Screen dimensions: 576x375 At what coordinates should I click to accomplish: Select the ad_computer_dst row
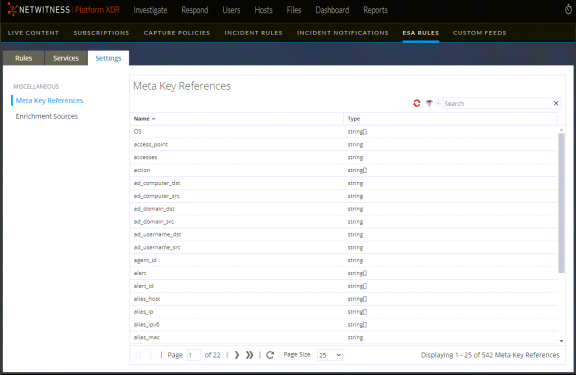(x=344, y=183)
